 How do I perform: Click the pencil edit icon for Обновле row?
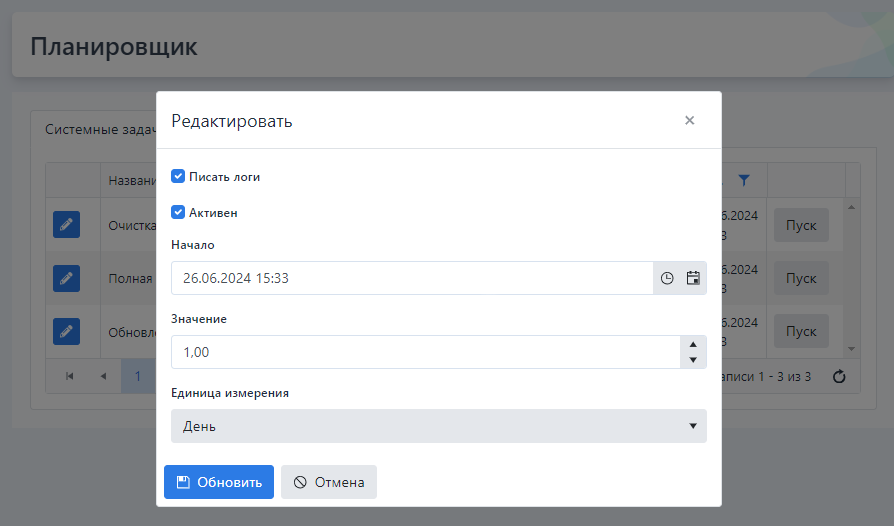click(x=66, y=331)
